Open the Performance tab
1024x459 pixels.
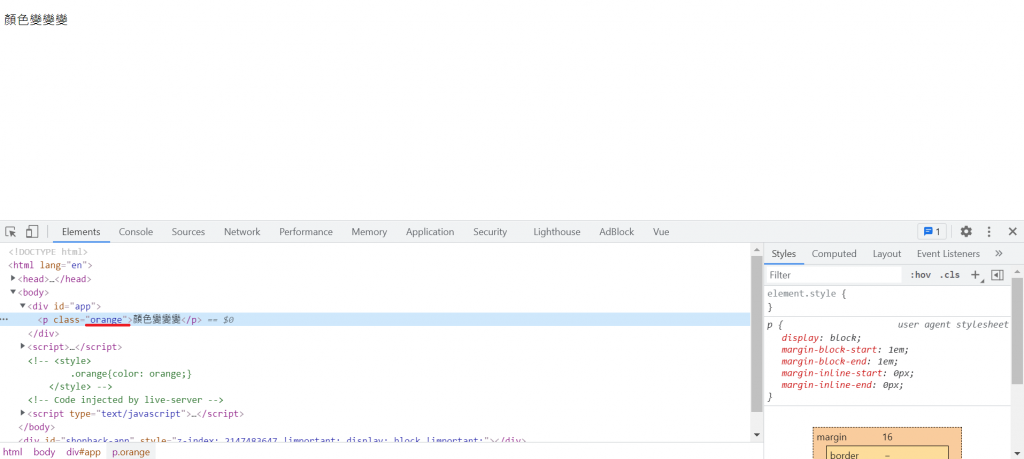(x=306, y=232)
